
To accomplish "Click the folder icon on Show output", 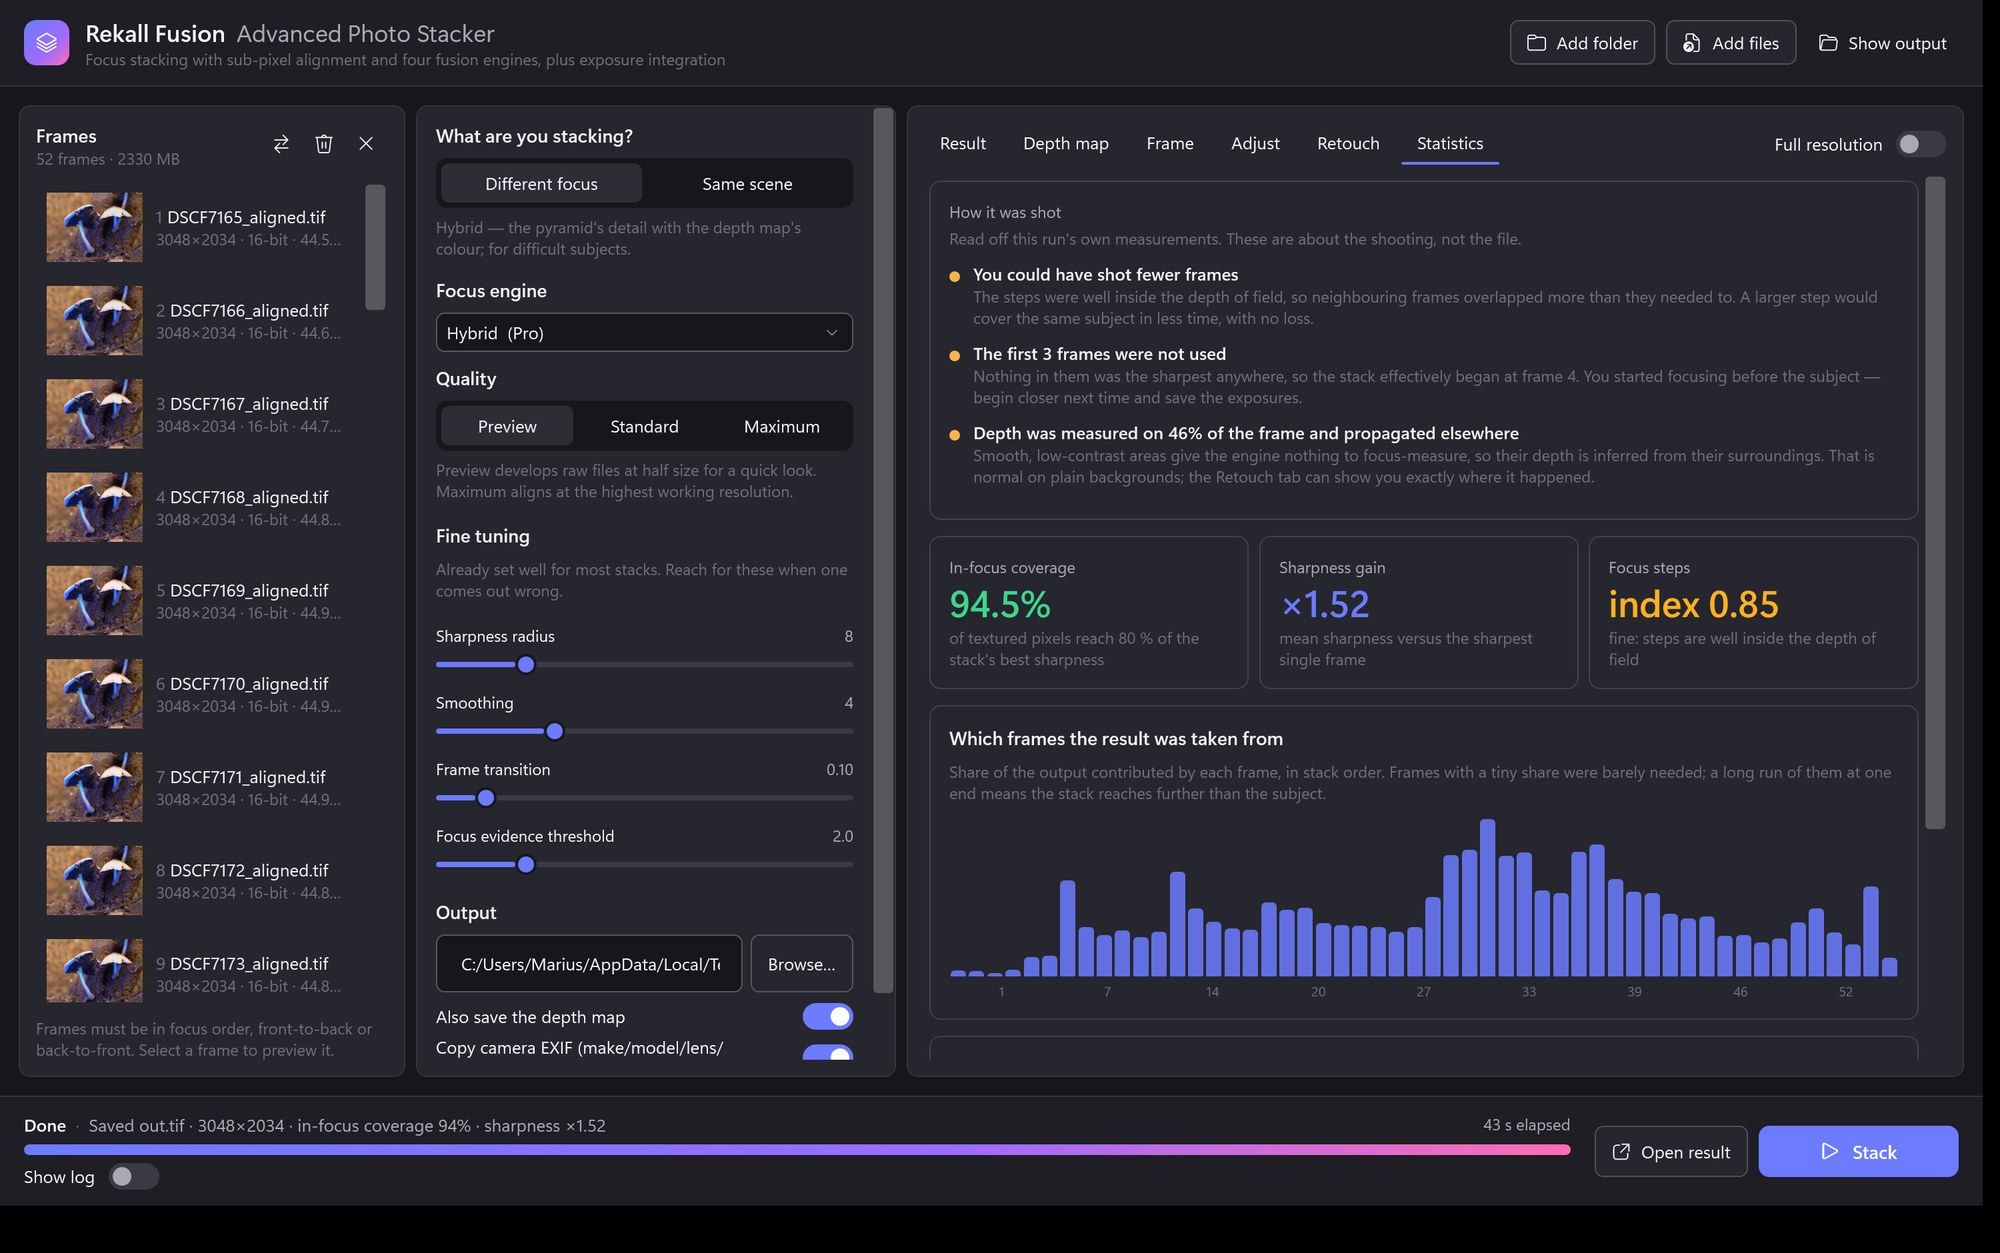I will (1828, 43).
